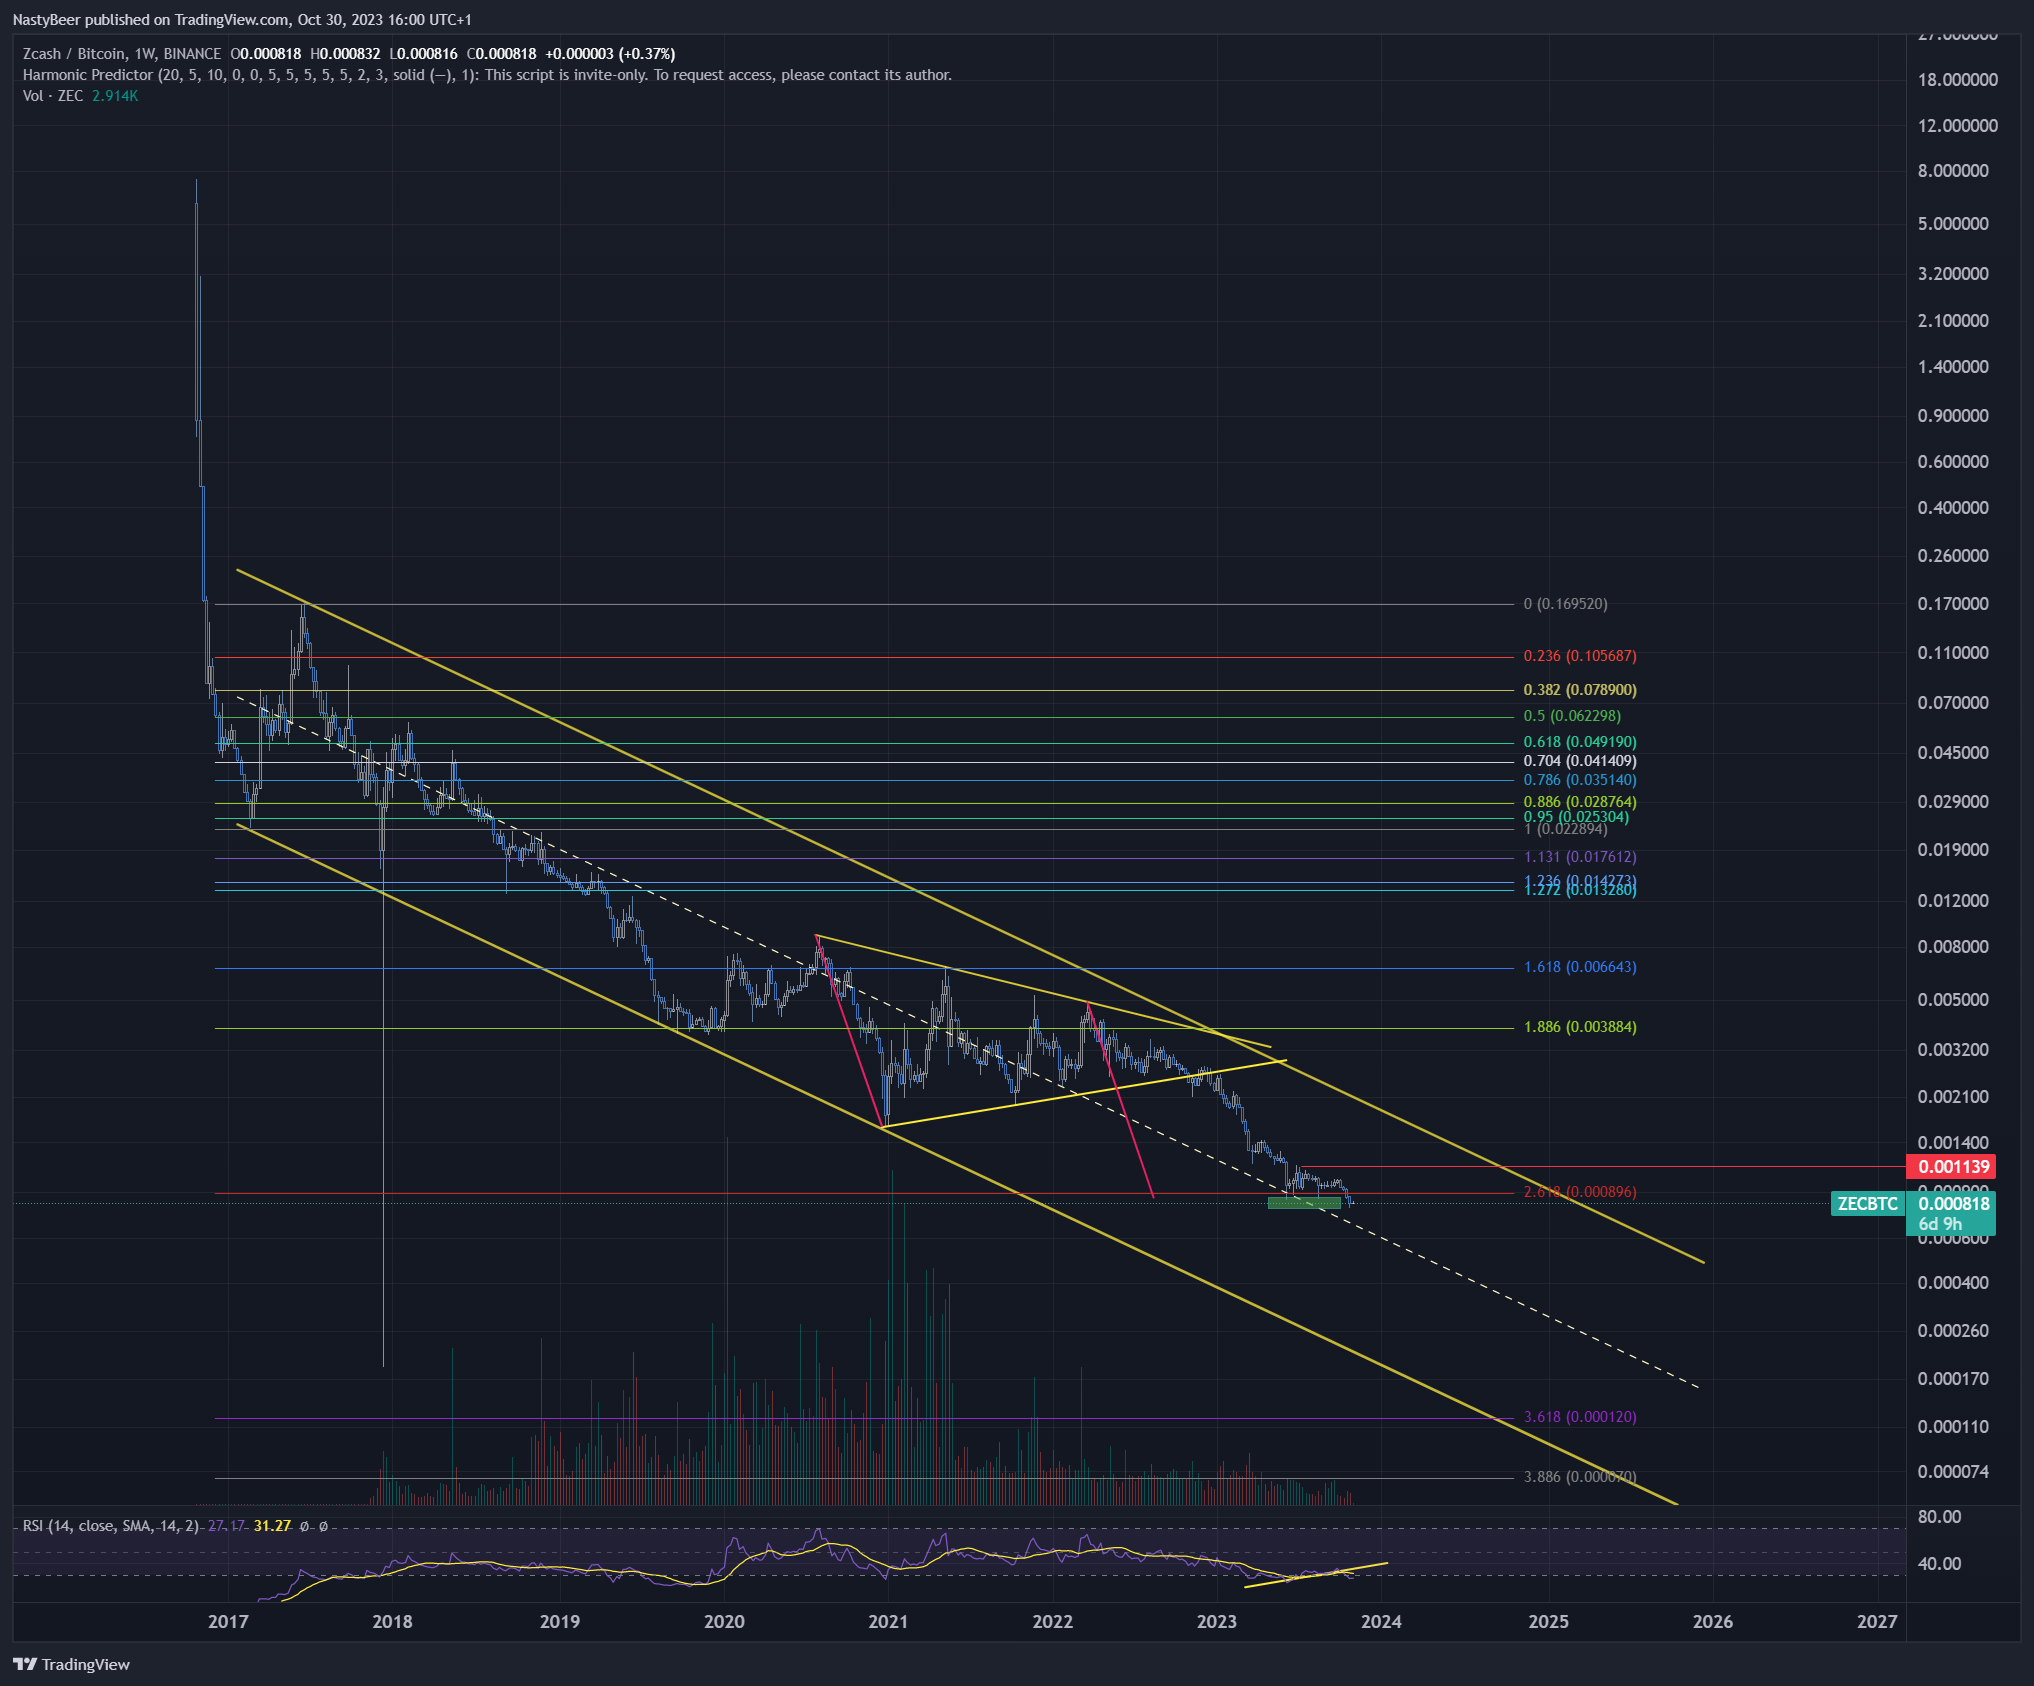Click the 2019 time axis label
2034x1686 pixels.
(560, 1622)
